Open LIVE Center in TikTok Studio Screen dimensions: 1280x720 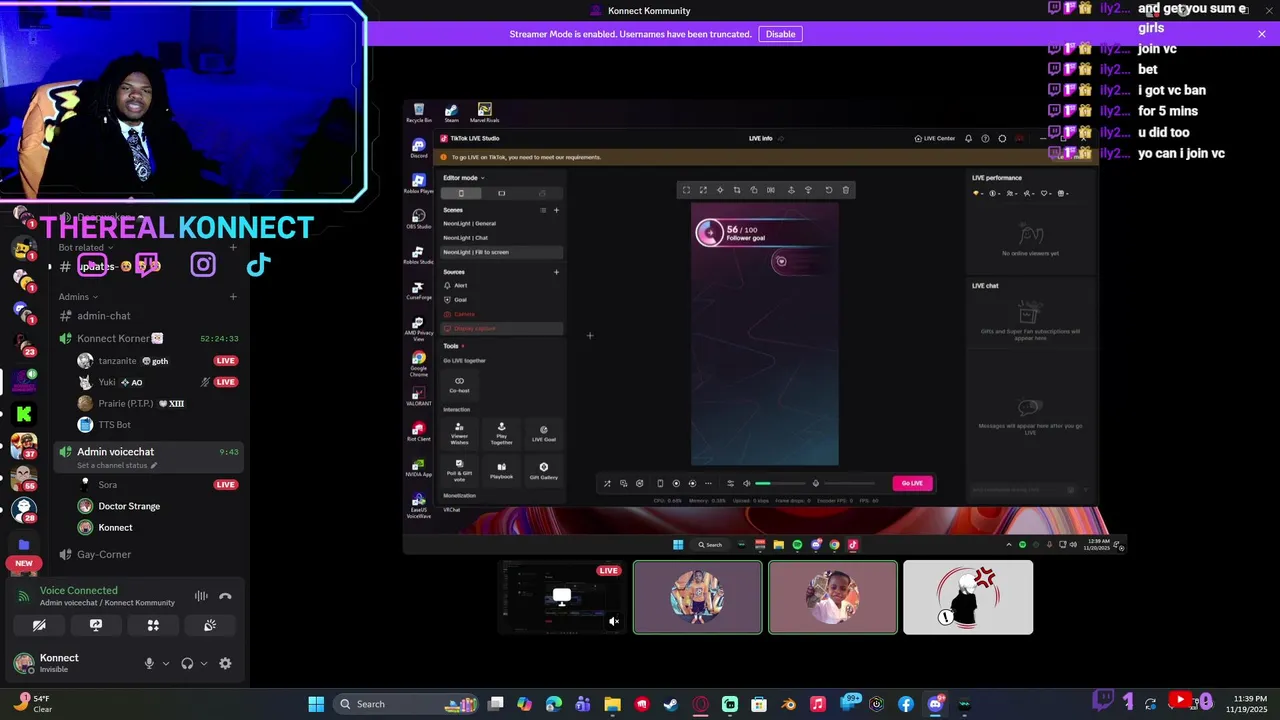(x=935, y=139)
